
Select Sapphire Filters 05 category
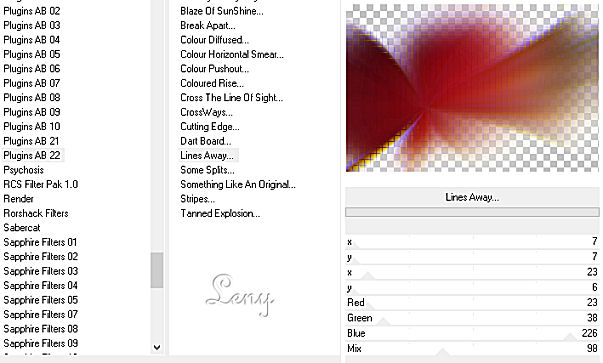coord(41,300)
